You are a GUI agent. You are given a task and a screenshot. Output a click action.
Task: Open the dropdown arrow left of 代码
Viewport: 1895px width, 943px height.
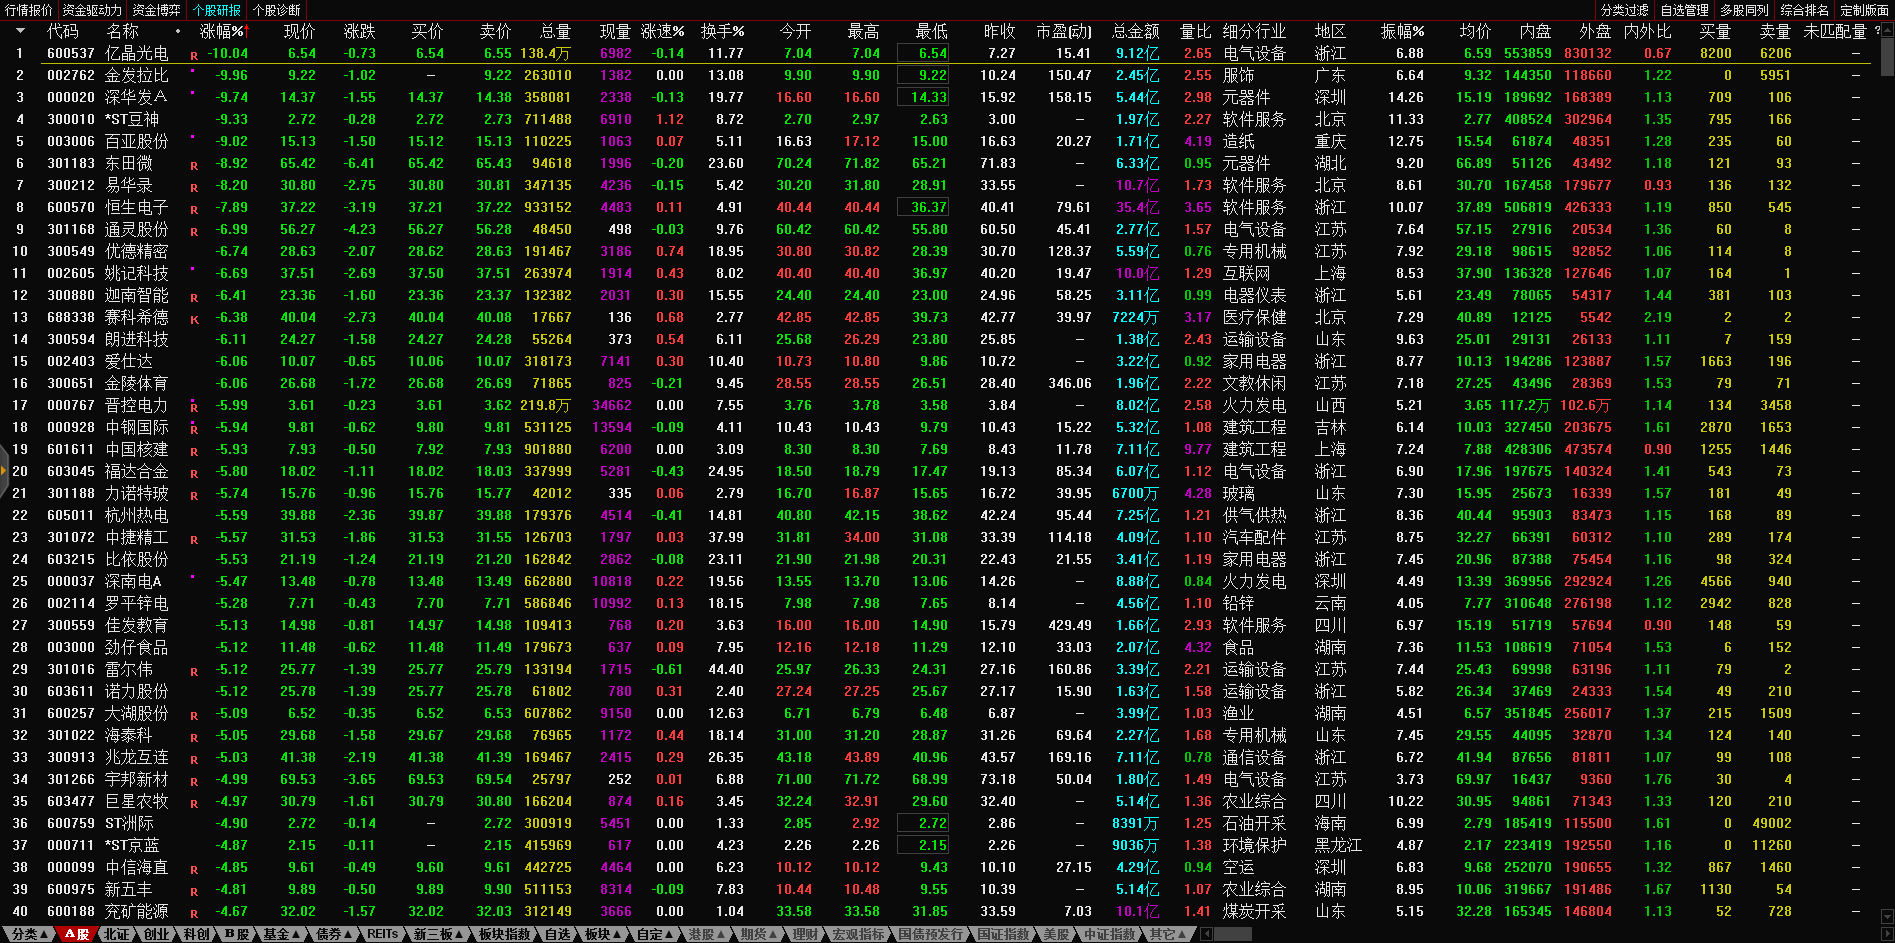20,32
